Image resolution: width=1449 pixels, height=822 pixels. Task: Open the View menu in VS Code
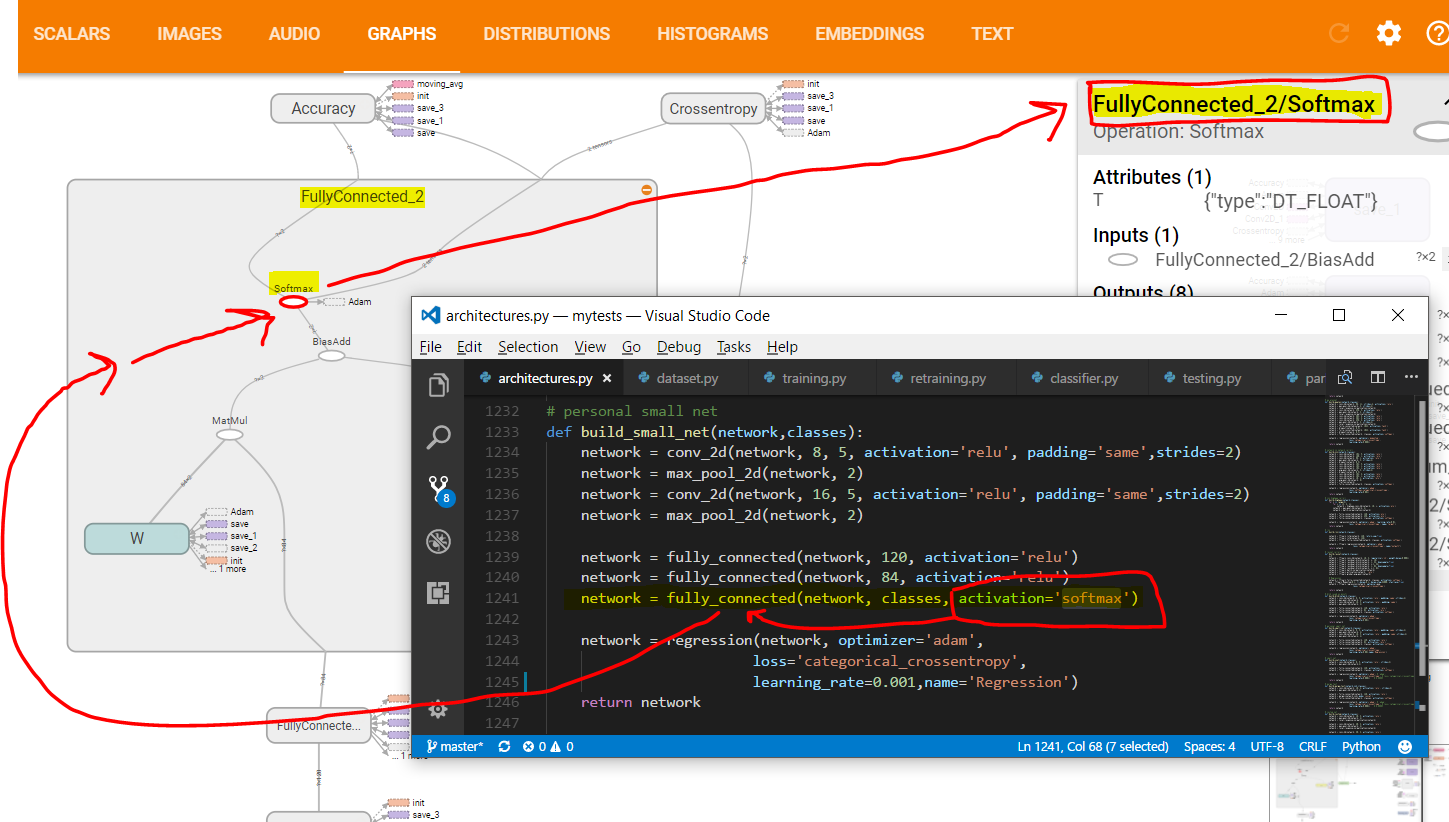[590, 347]
